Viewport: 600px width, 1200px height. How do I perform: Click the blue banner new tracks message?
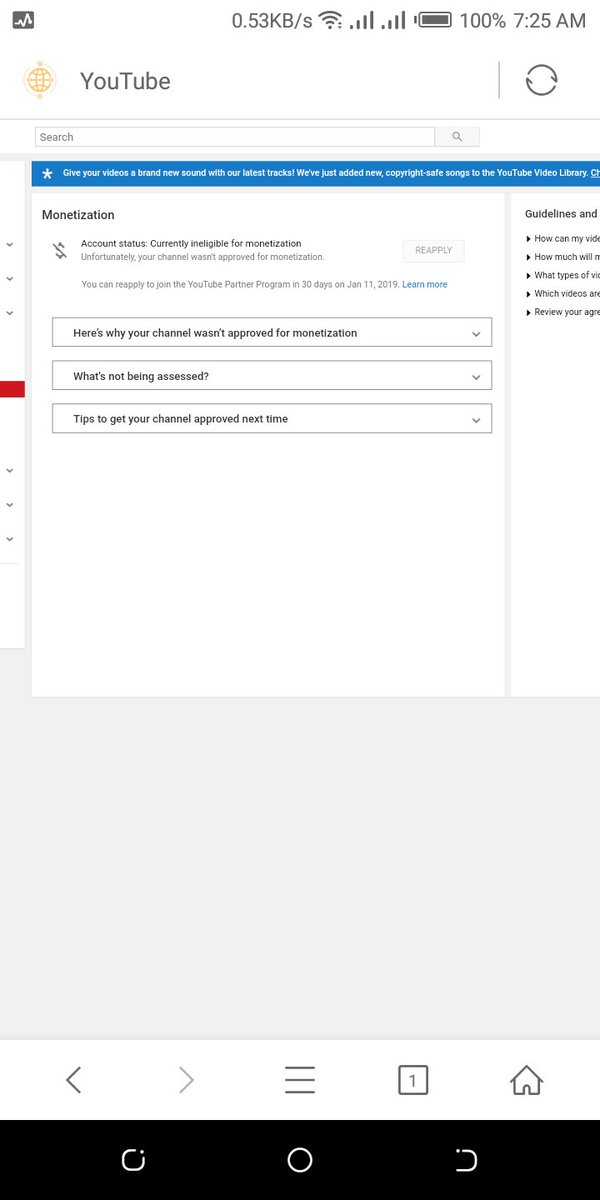325,174
